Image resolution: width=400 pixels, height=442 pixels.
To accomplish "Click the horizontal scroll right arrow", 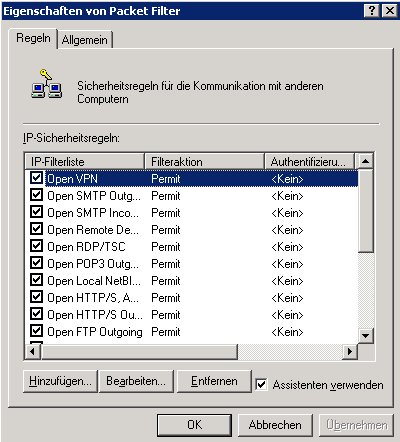I will click(350, 351).
